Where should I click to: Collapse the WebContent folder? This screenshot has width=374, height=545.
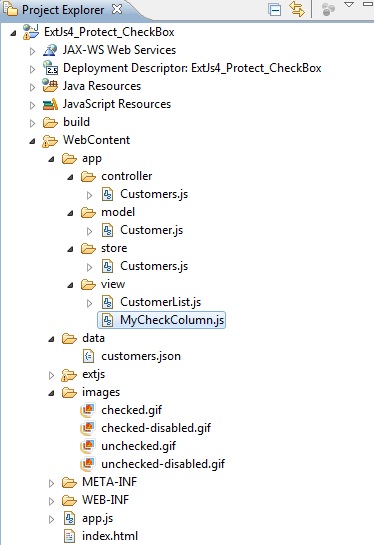pos(32,141)
